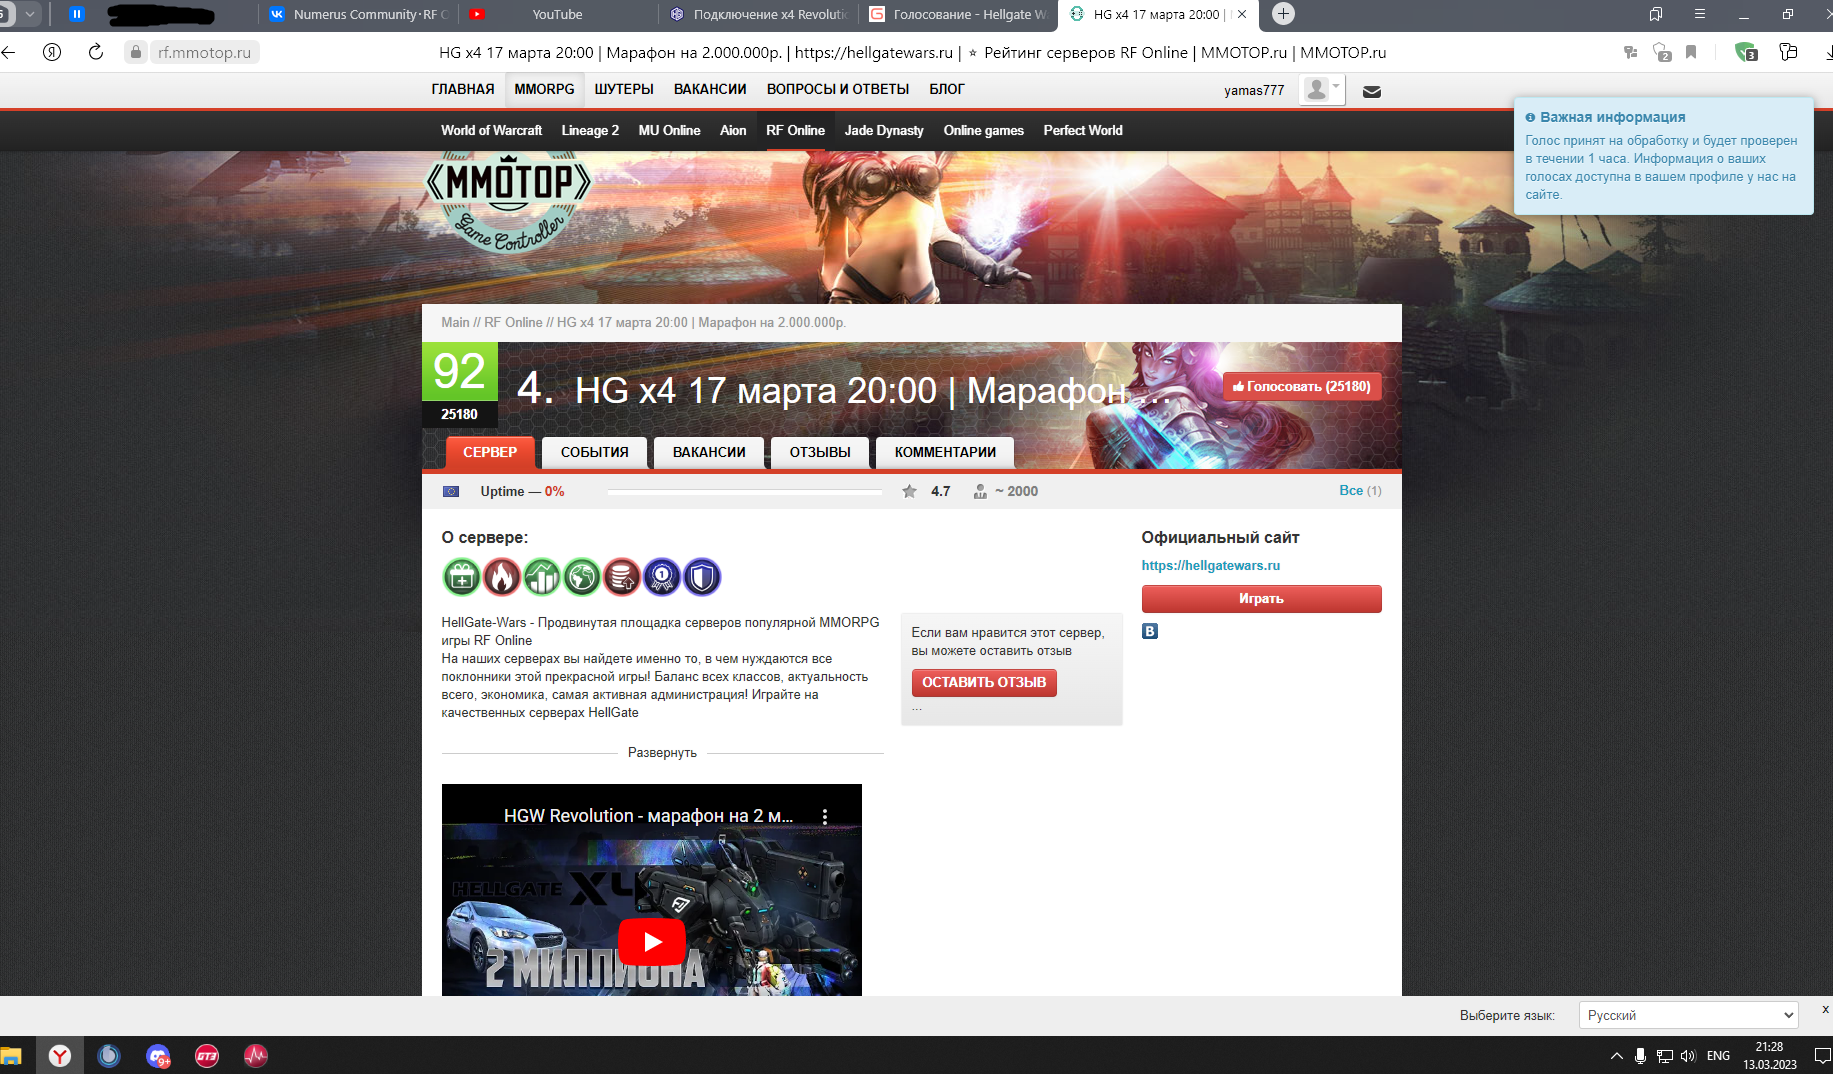1833x1074 pixels.
Task: Open the ВАКАНСИИ server tab
Action: coord(709,452)
